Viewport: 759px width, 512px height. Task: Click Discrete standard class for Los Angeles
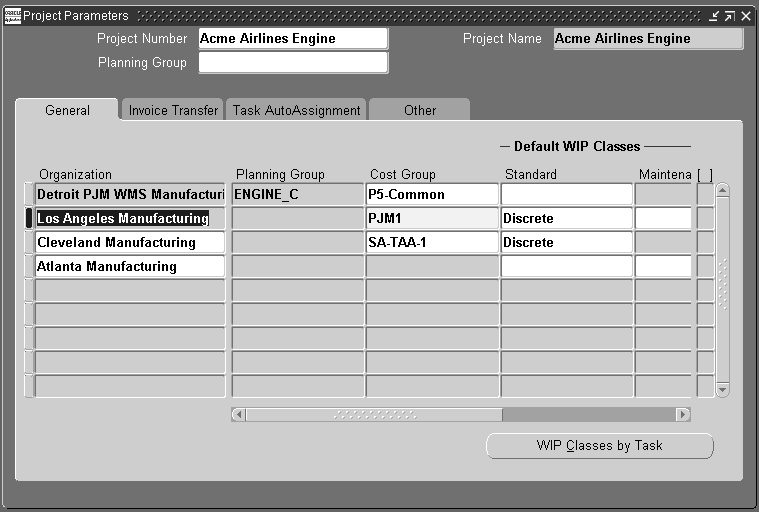pos(567,218)
